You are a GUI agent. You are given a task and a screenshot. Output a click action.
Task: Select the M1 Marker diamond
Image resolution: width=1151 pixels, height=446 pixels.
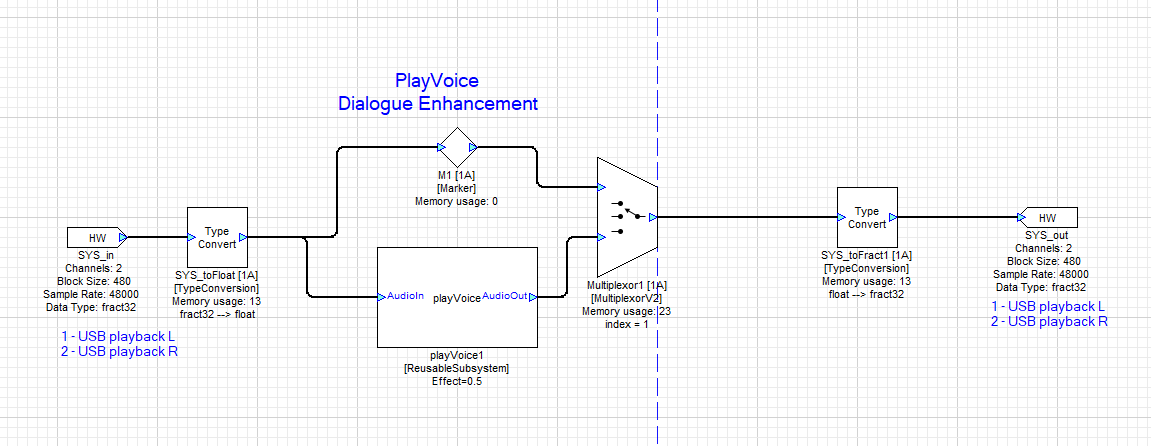pyautogui.click(x=457, y=147)
